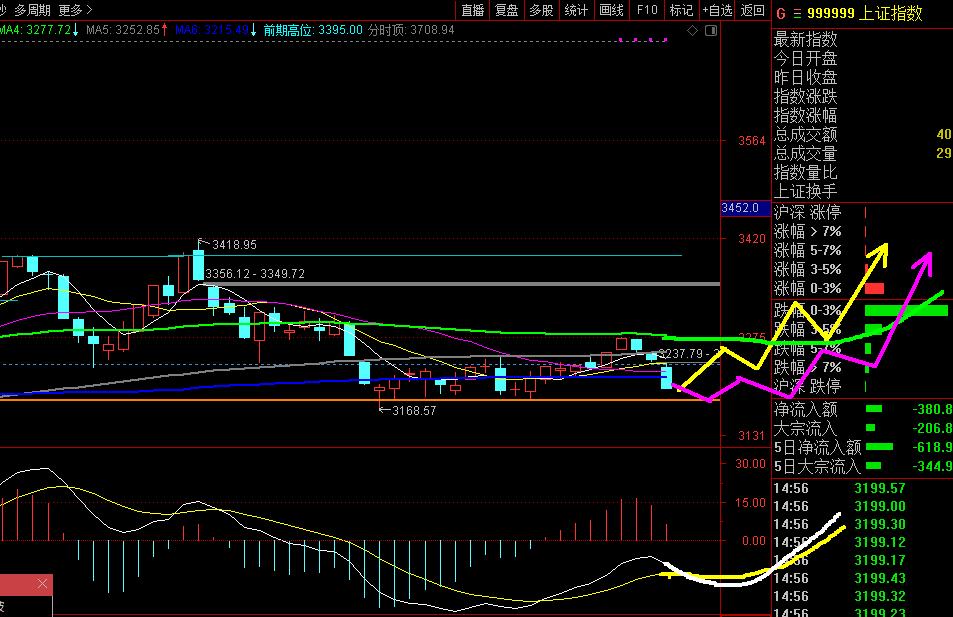This screenshot has height=617, width=953.
Task: Select the 3418.95 high price label
Action: 233,244
